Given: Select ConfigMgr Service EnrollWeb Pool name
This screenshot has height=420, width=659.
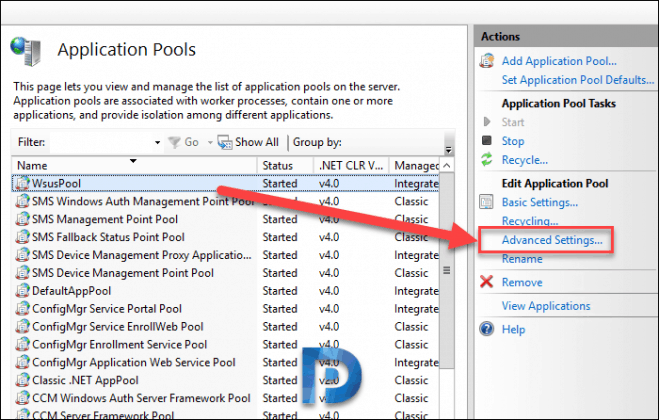Looking at the screenshot, I should coord(118,326).
